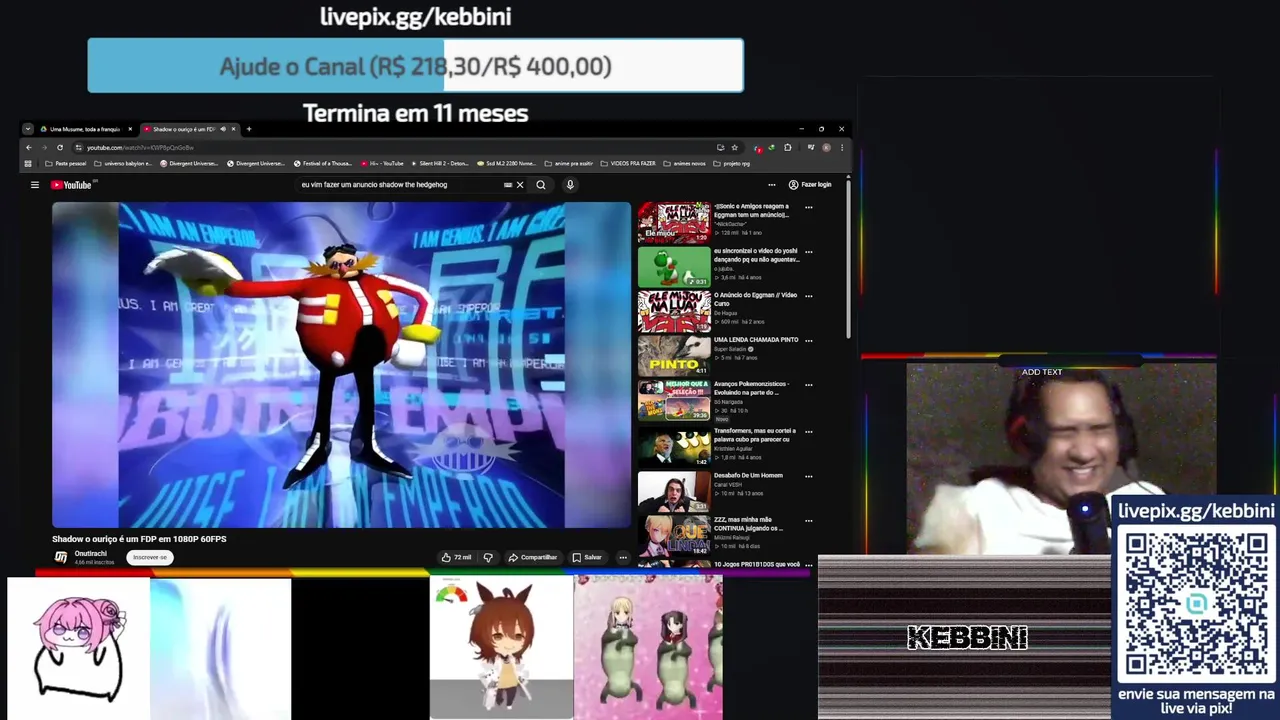Screen dimensions: 1280x720
Task: Open the projeto rpg bookmark folder
Action: (732, 163)
